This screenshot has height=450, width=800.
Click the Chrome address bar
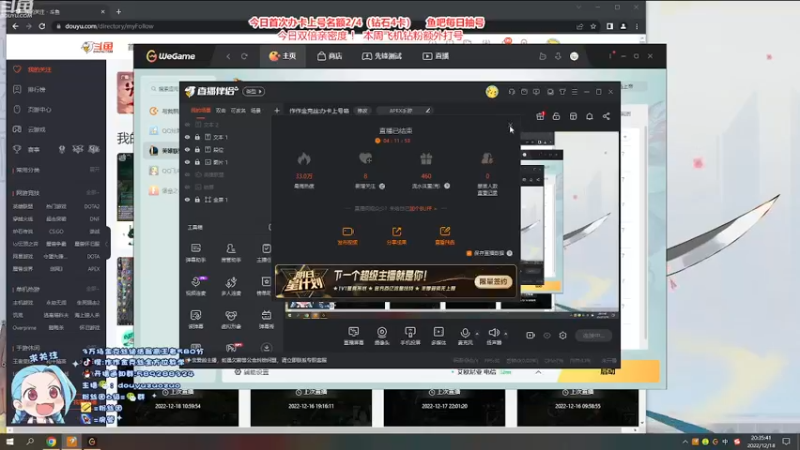coord(306,26)
